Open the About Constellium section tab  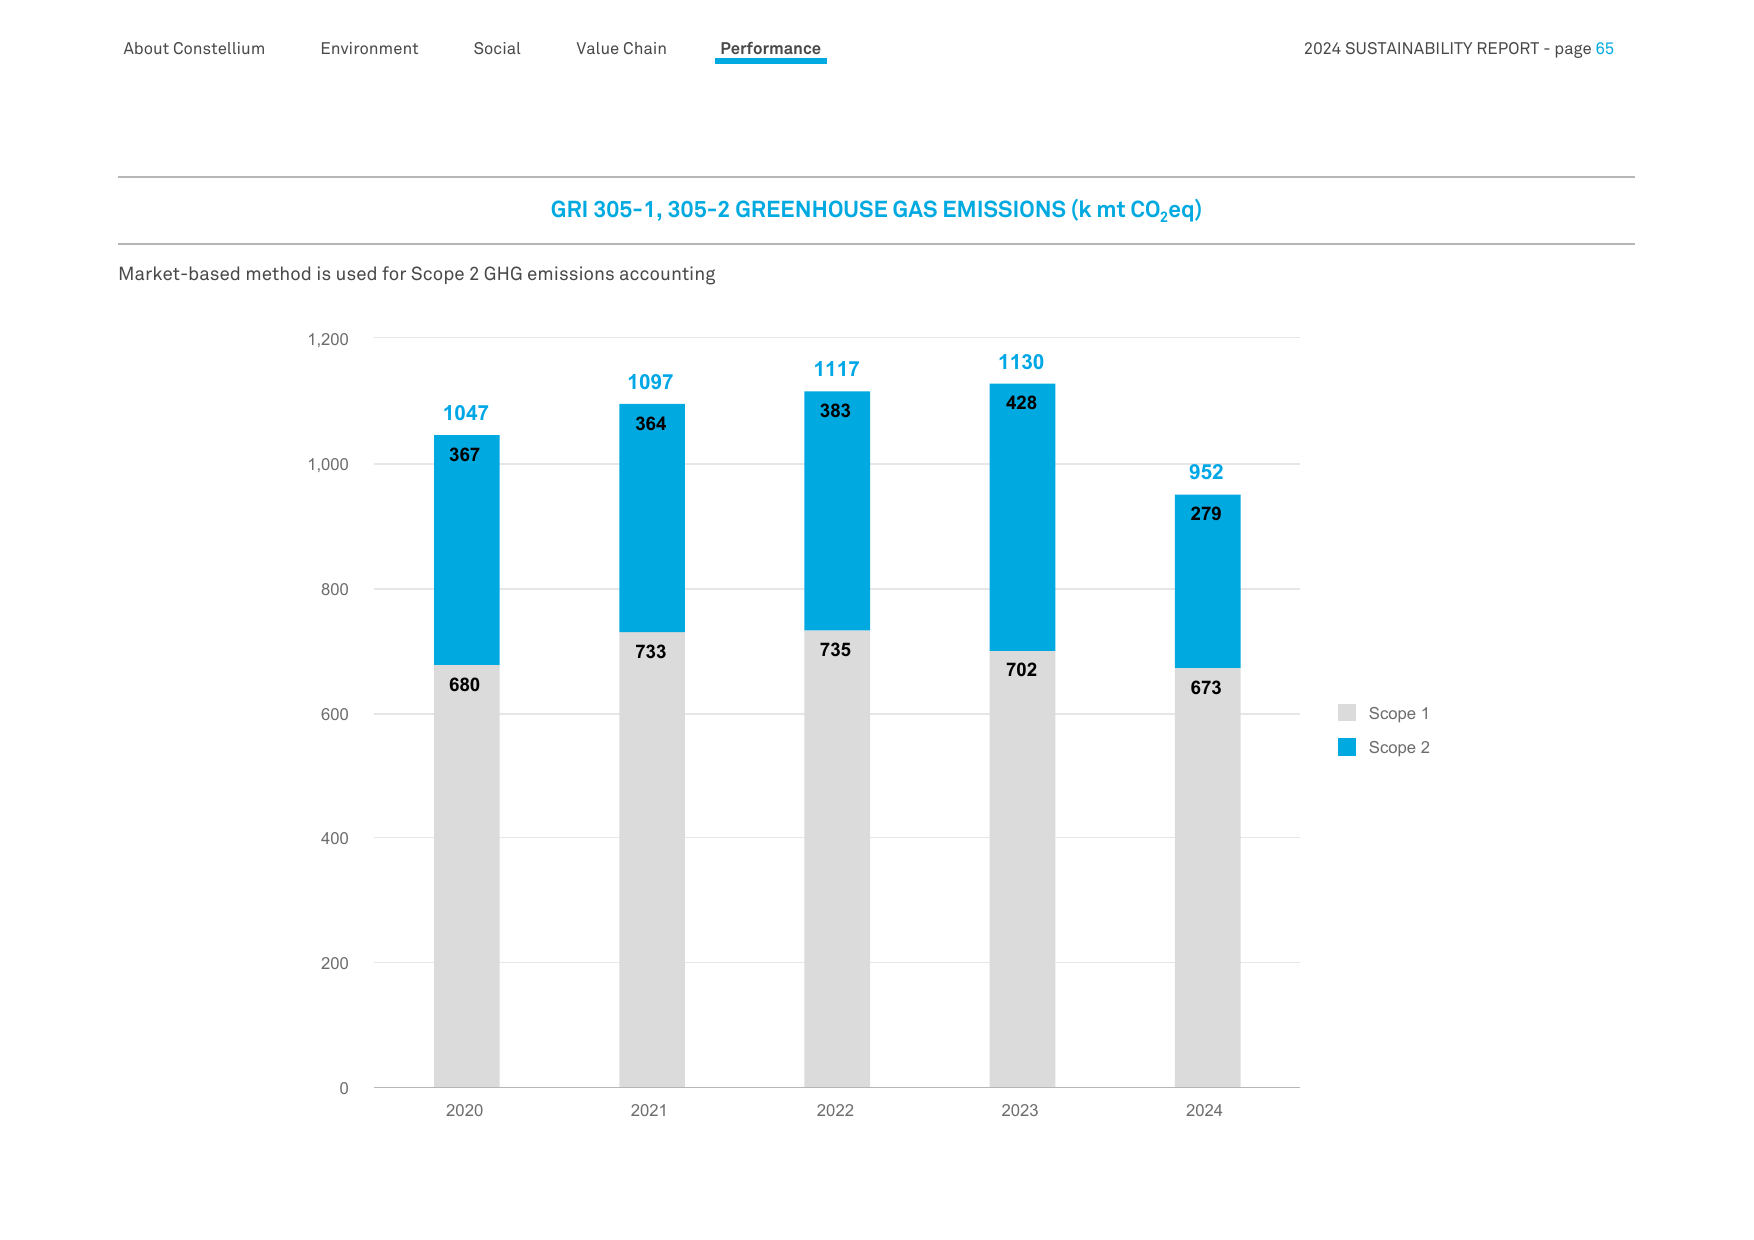[194, 48]
